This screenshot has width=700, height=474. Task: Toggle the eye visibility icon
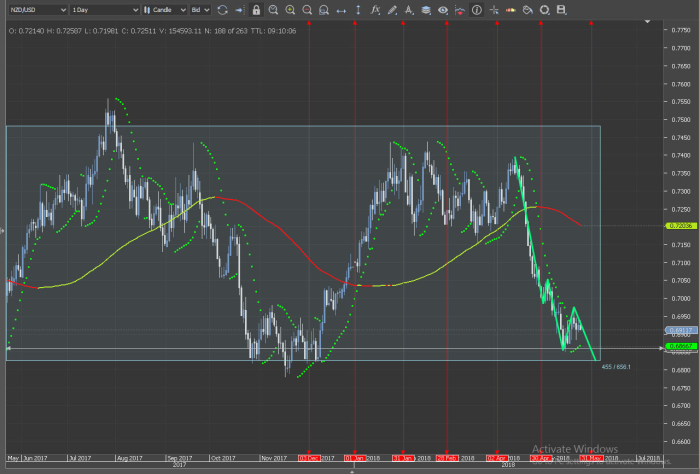tap(443, 10)
